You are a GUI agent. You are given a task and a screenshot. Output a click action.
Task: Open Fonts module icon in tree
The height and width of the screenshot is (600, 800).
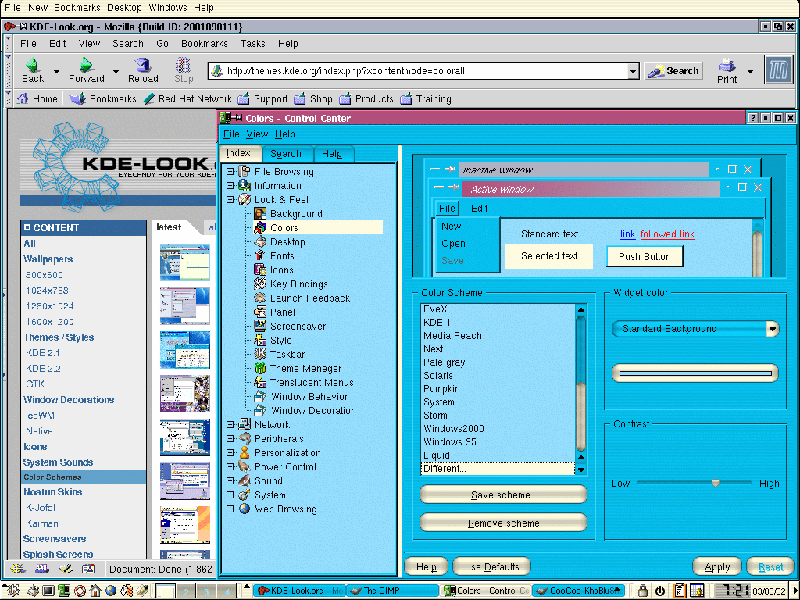click(x=260, y=255)
